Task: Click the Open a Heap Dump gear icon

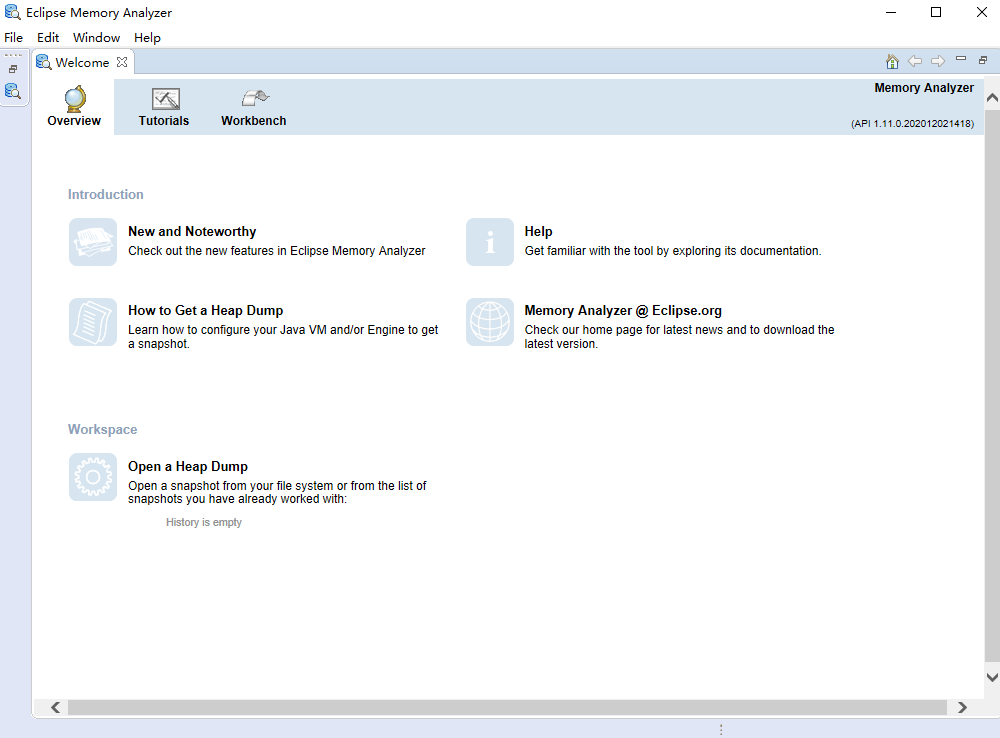Action: [x=93, y=477]
